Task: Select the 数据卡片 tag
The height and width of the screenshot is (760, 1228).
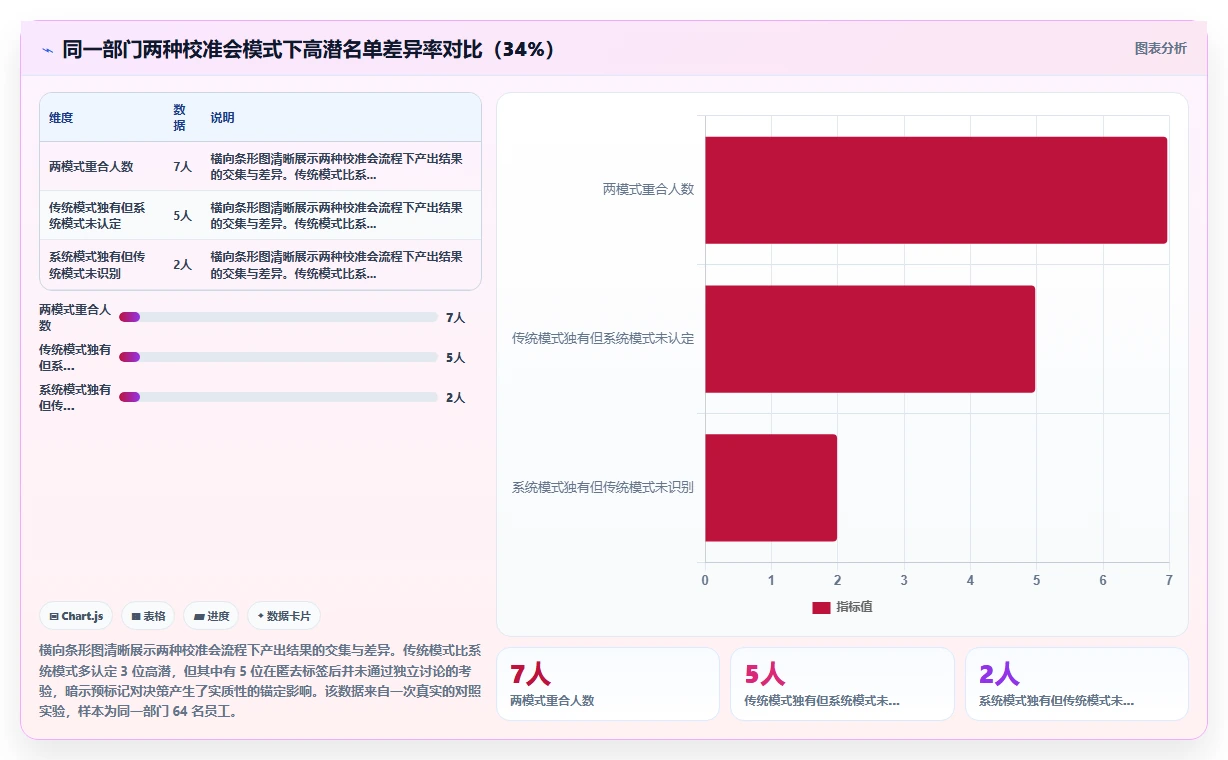Action: tap(284, 616)
